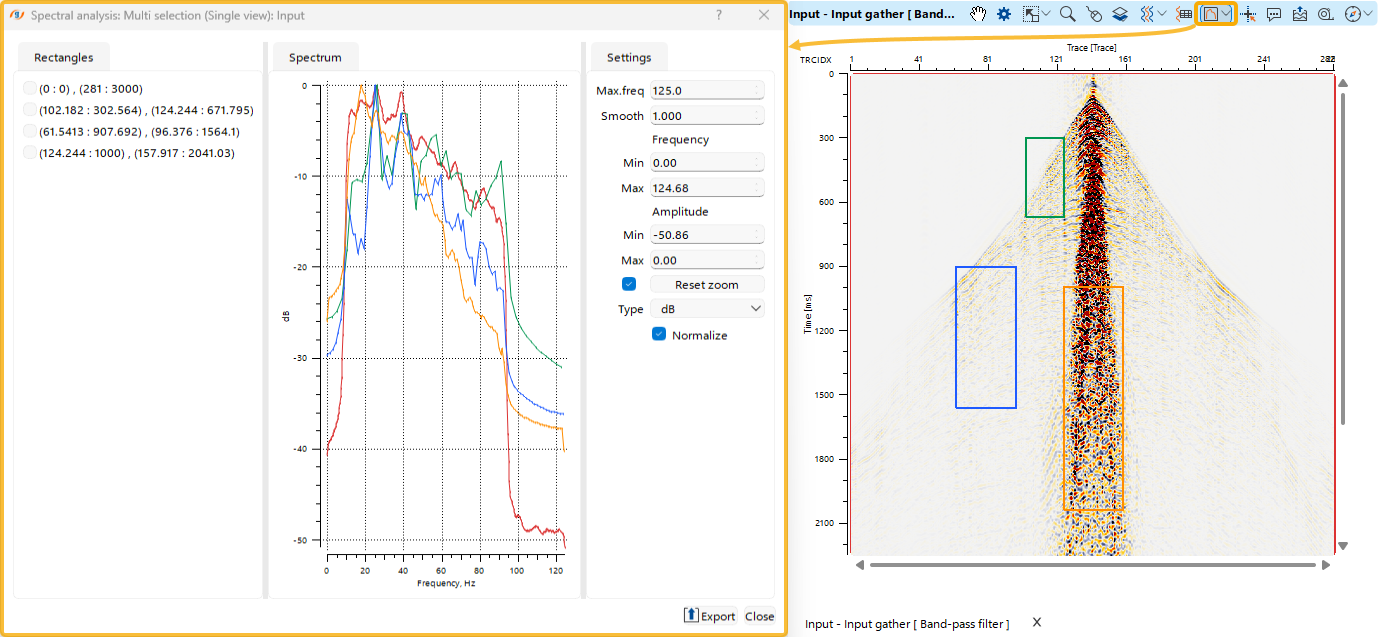Open the annotation comment tool
This screenshot has width=1379, height=637.
pos(1275,14)
